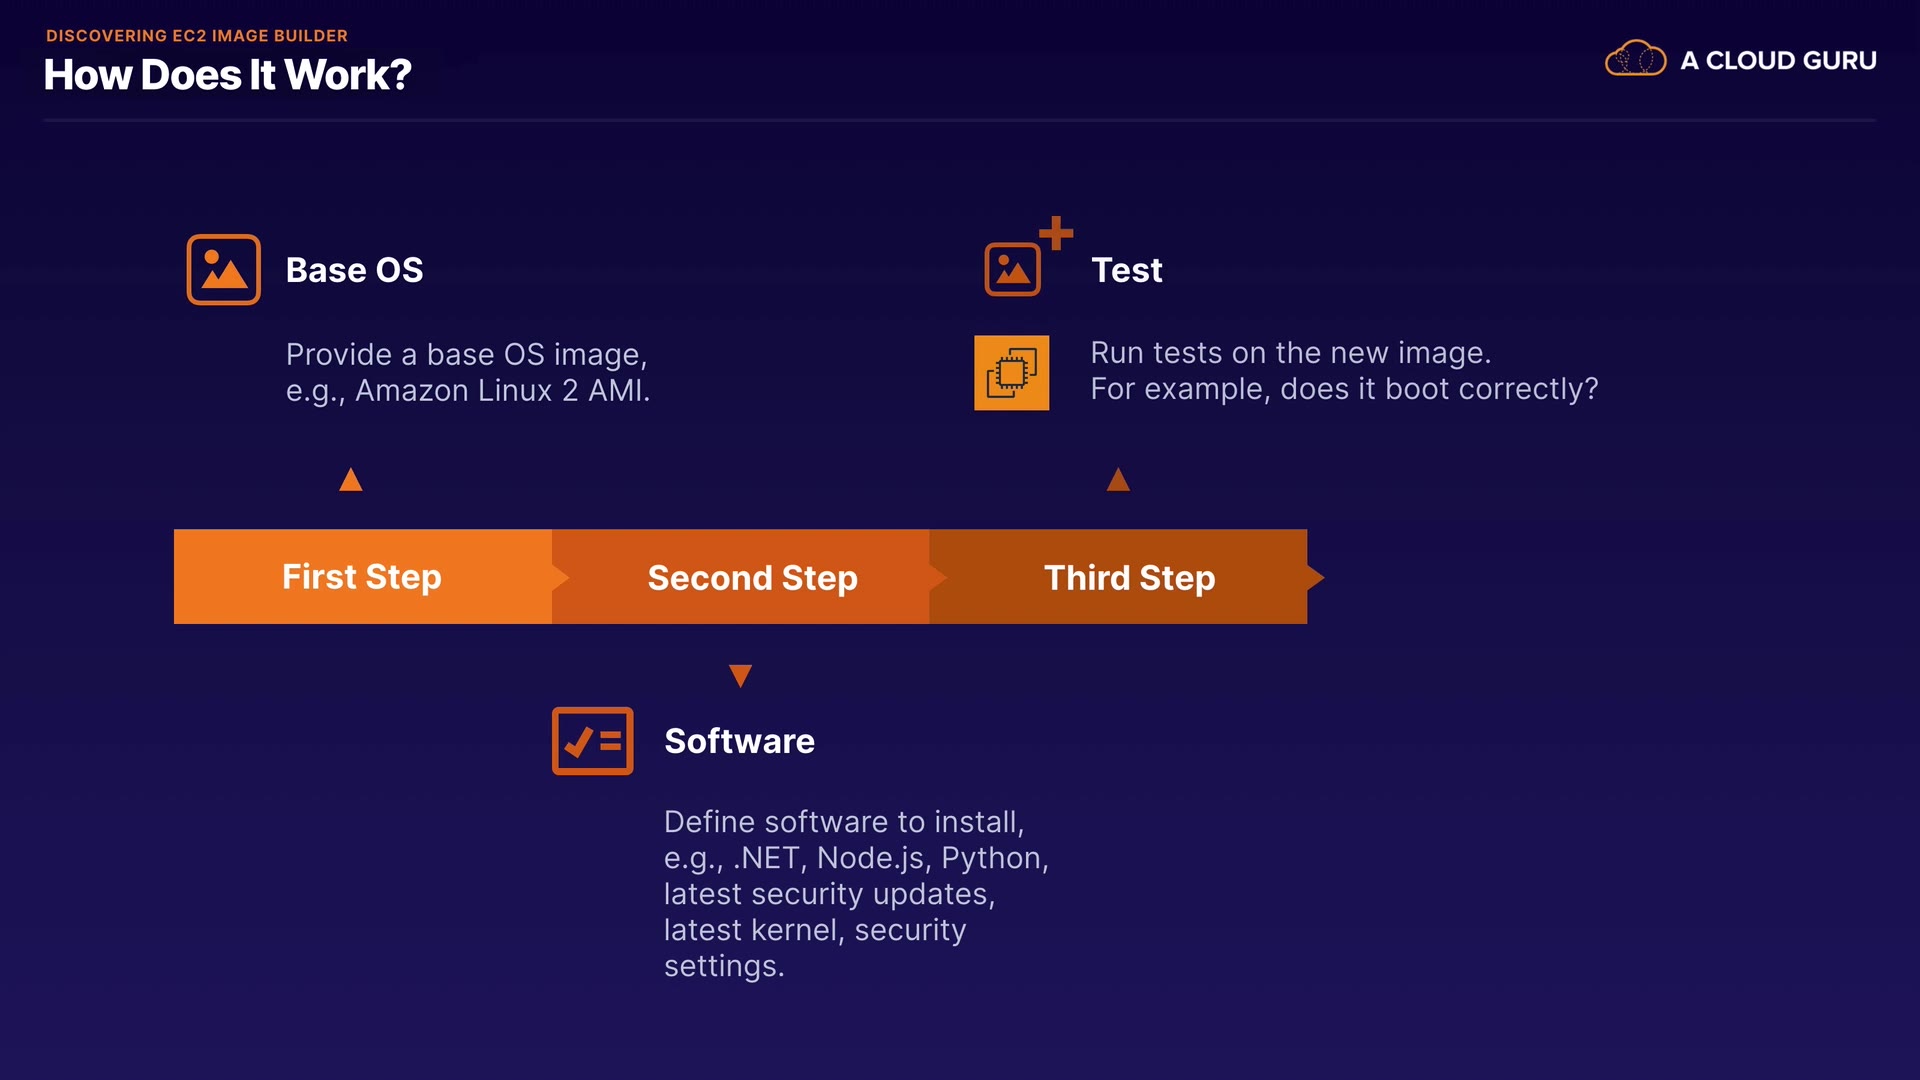This screenshot has width=1920, height=1080.
Task: Click the Discovering EC2 Image Builder subtitle
Action: (x=197, y=36)
